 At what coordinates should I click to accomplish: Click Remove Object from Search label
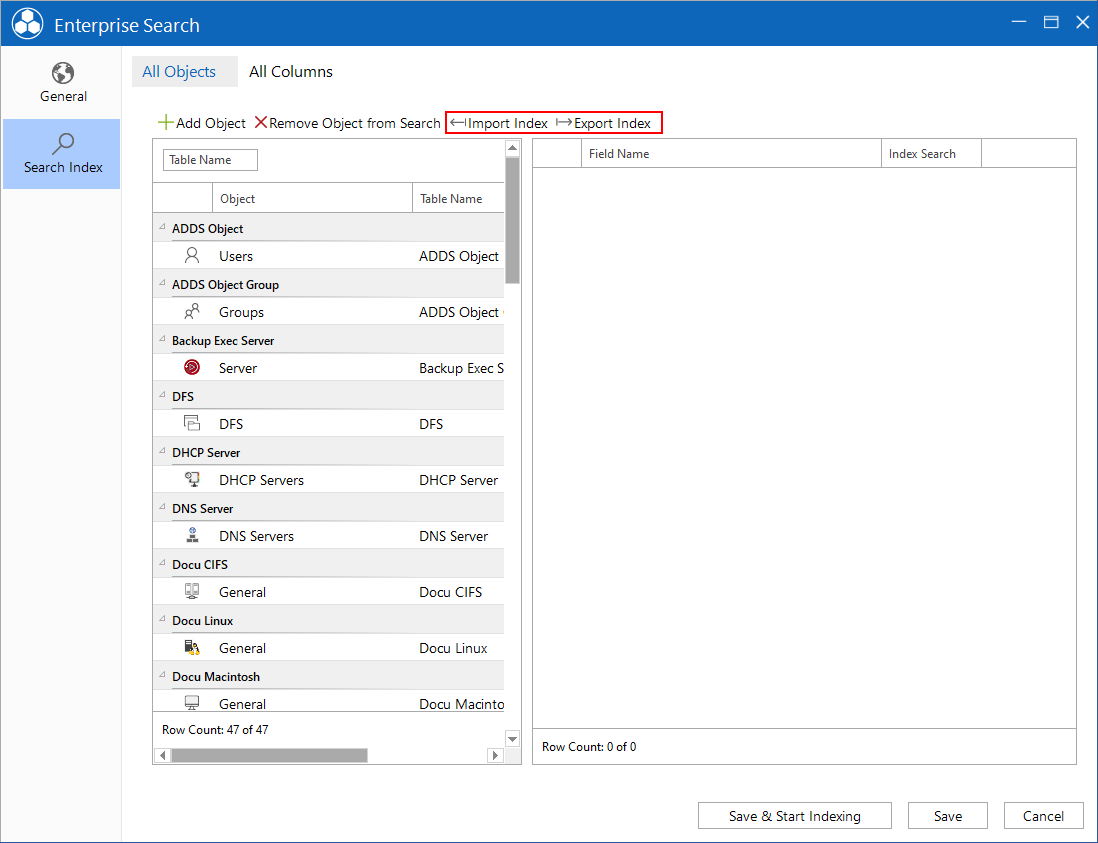click(x=354, y=123)
